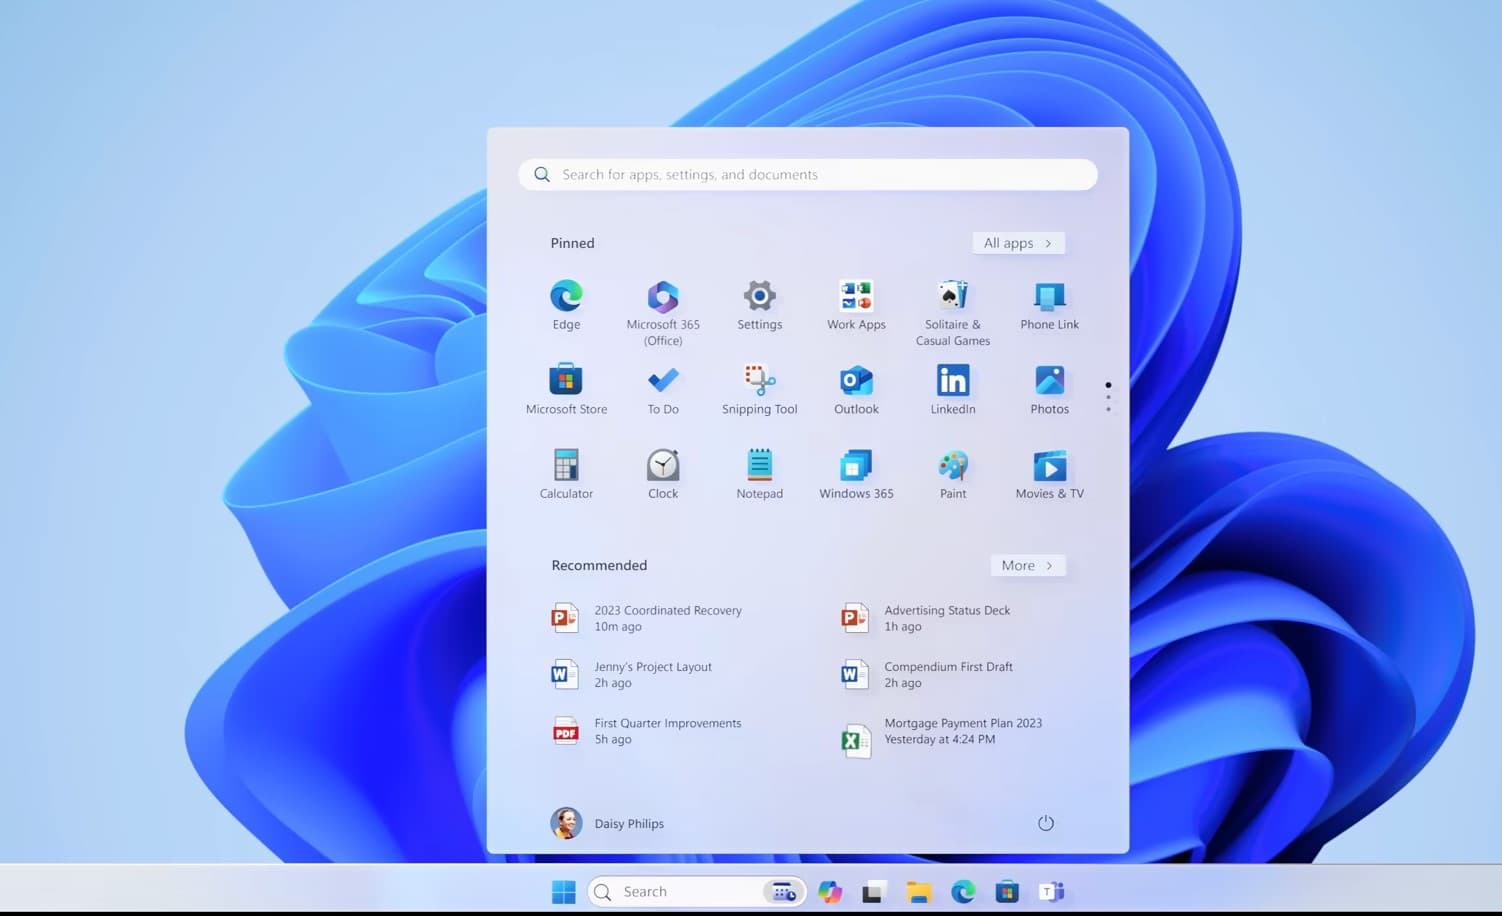
Task: Launch the Paint app
Action: (x=953, y=474)
